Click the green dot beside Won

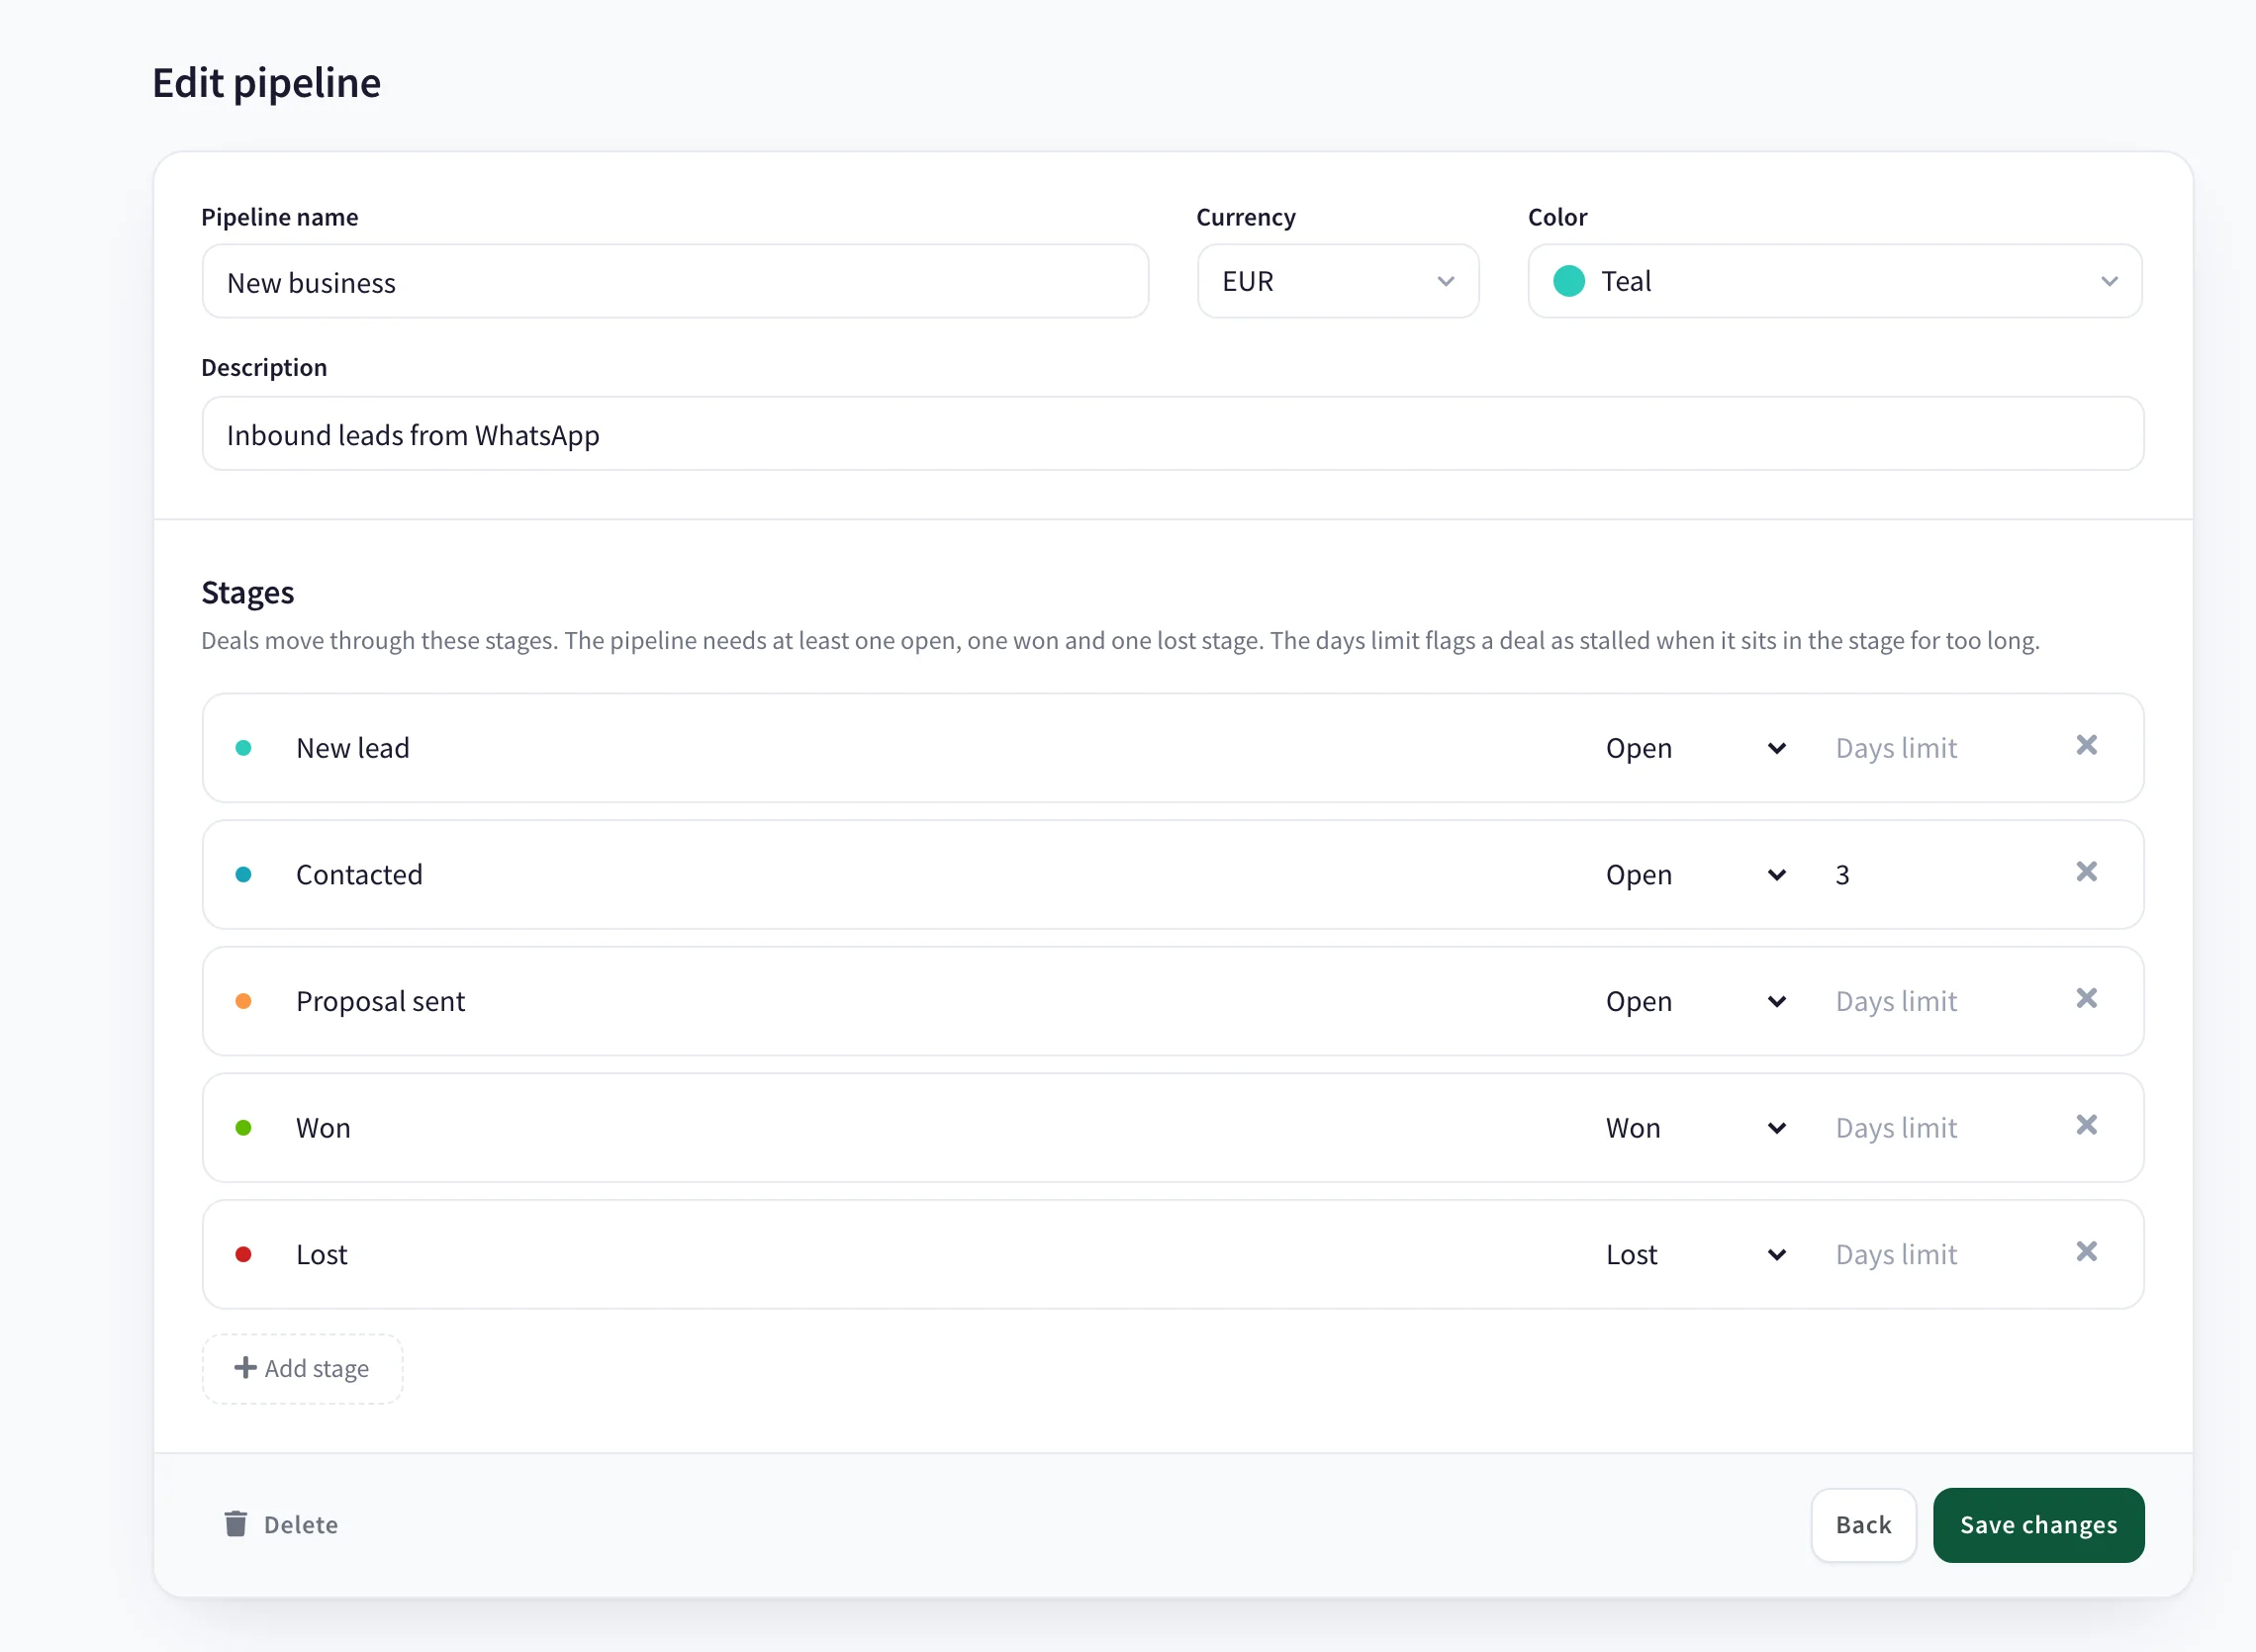tap(243, 1128)
